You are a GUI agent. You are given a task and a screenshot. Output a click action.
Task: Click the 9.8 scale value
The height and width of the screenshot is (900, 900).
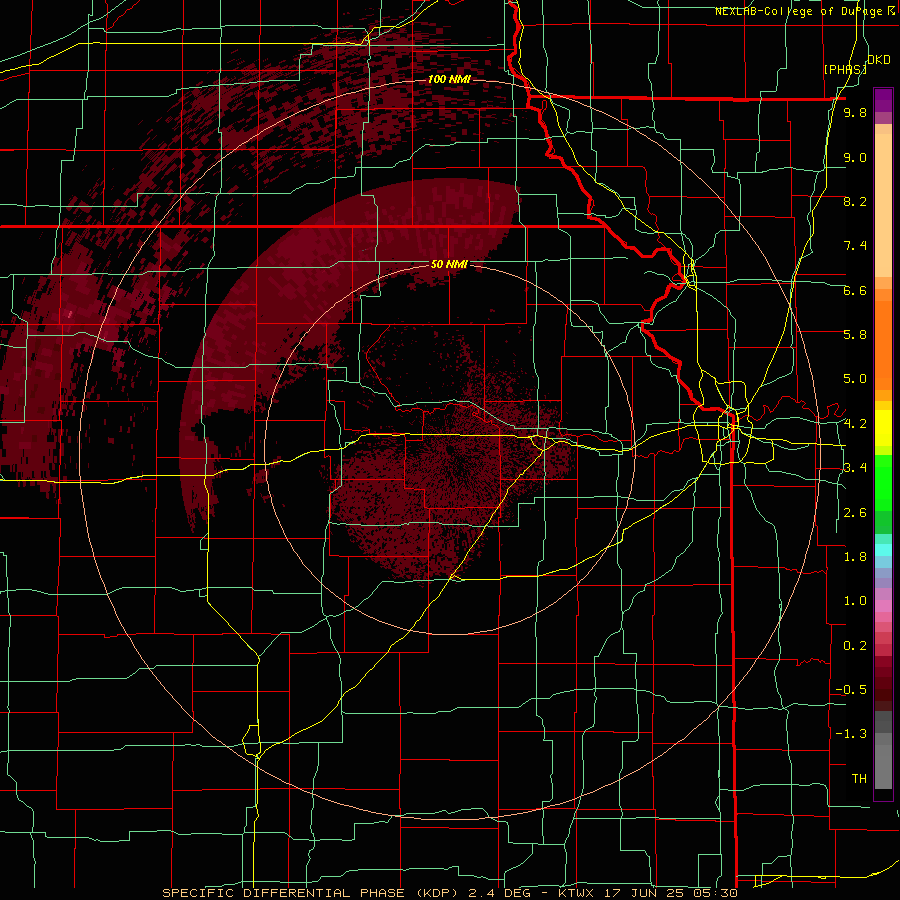click(855, 113)
